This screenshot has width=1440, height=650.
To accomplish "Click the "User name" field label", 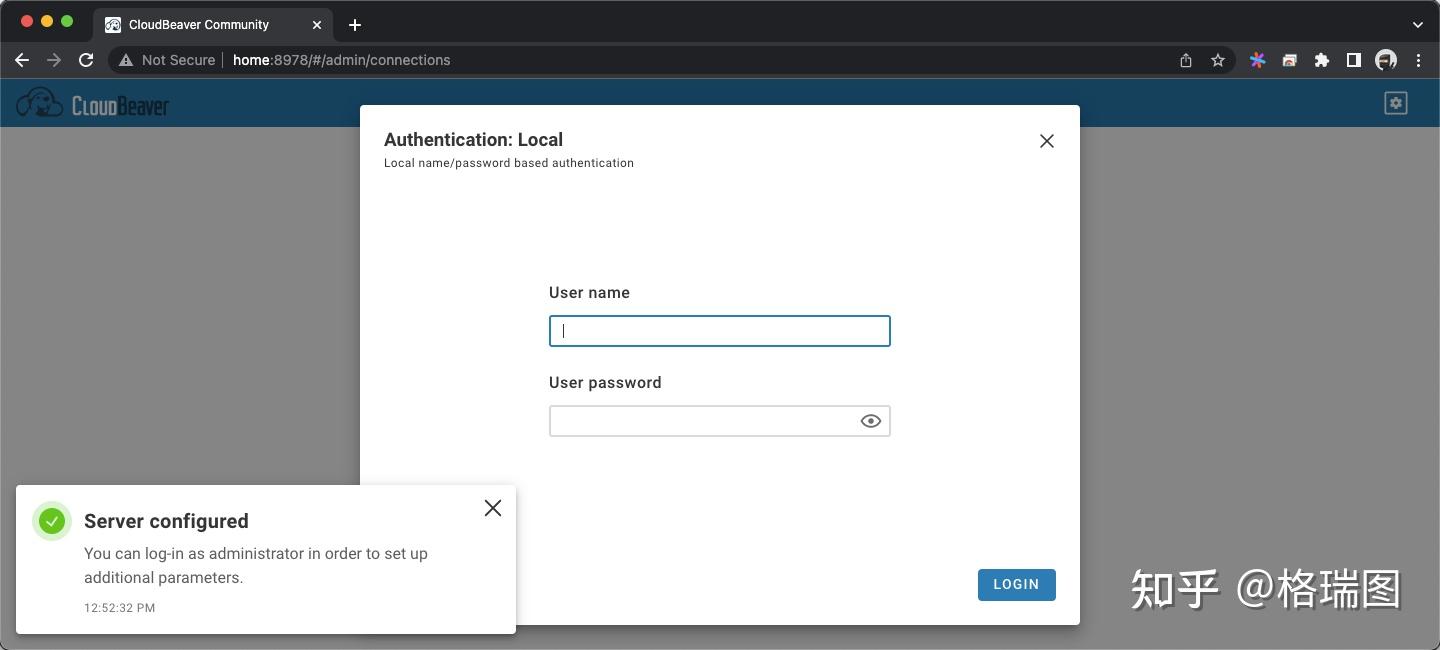I will tap(589, 293).
